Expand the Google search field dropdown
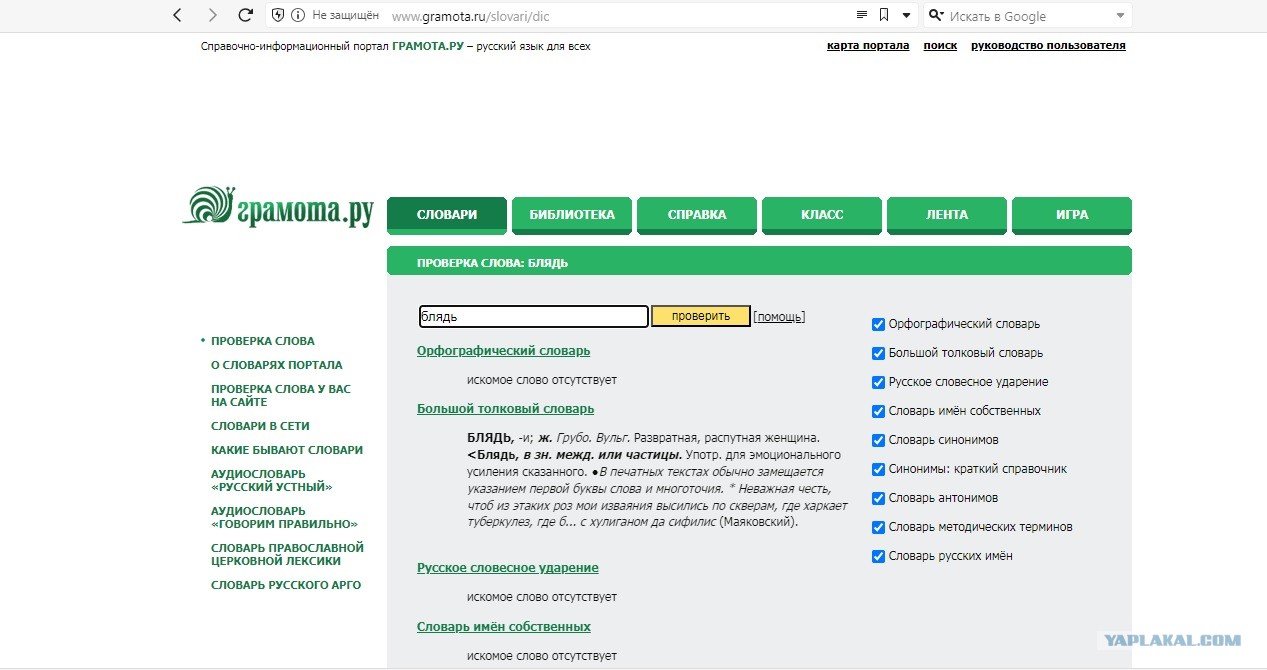The width and height of the screenshot is (1267, 670). 1120,16
